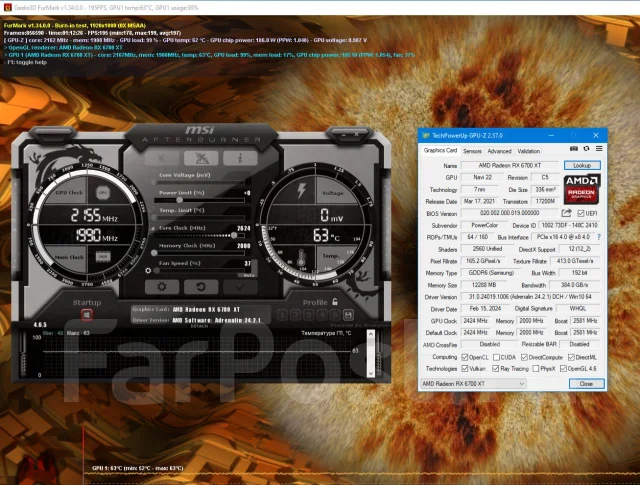This screenshot has height=485, width=640.
Task: Click the up arrow of the monitoring graph scrollbar
Action: click(371, 334)
